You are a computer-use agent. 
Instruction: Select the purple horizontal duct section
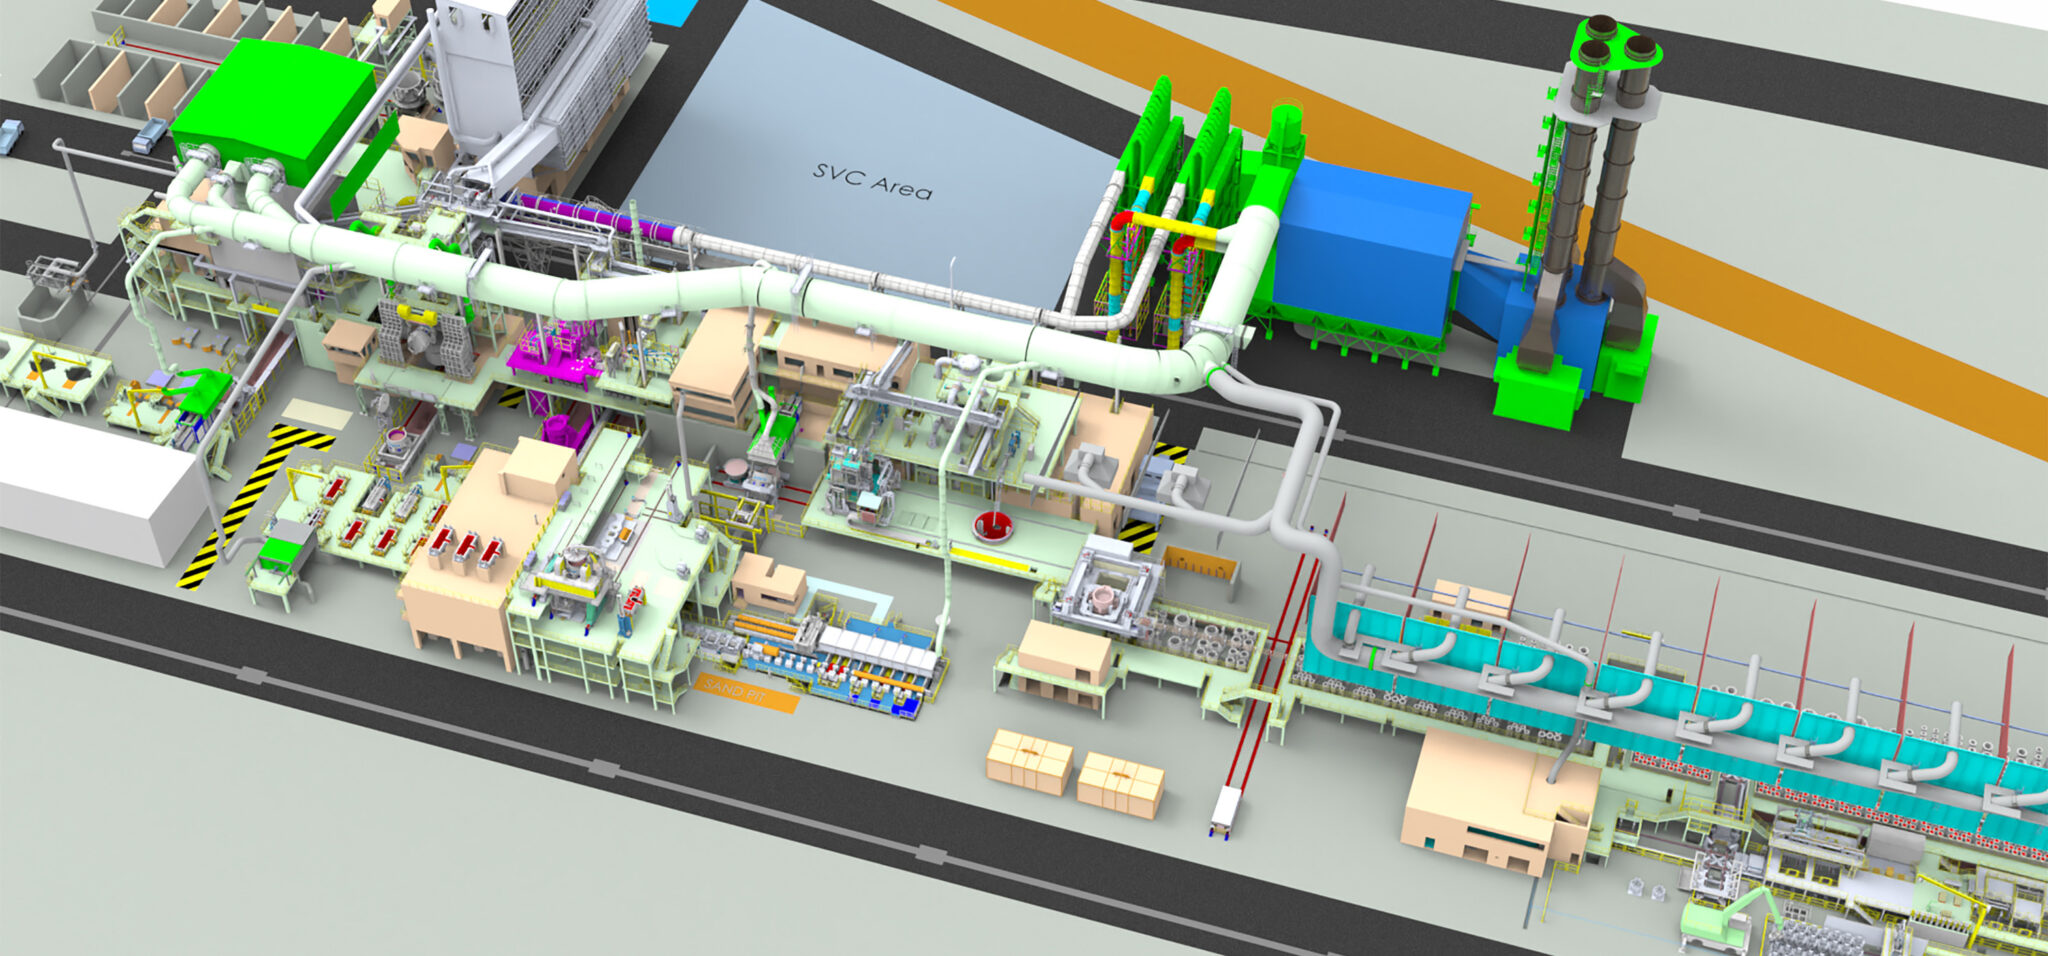(590, 215)
